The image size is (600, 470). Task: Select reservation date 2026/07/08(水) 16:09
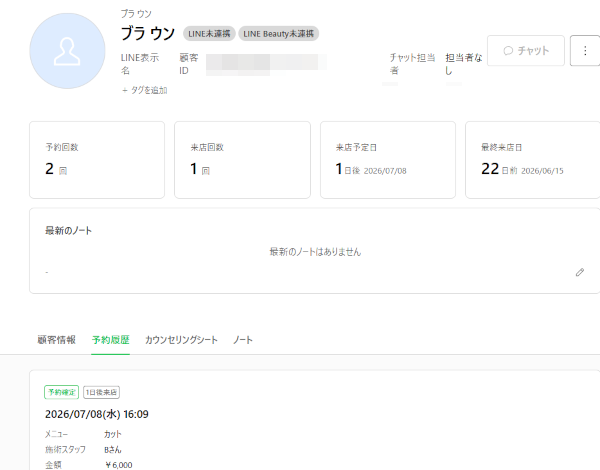point(97,414)
